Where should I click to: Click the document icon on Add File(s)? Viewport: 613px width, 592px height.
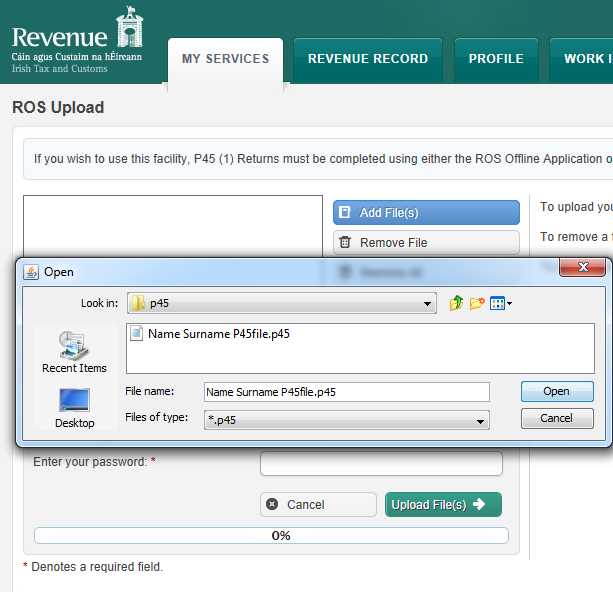[345, 212]
